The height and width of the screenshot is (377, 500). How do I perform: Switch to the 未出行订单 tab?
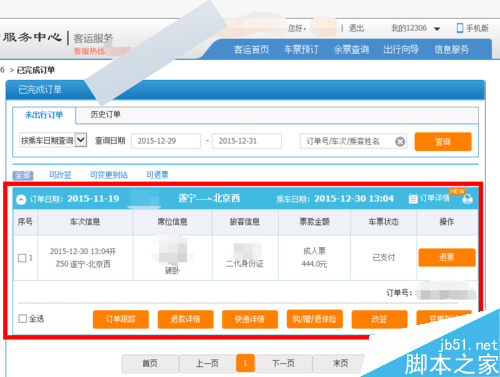coord(44,115)
